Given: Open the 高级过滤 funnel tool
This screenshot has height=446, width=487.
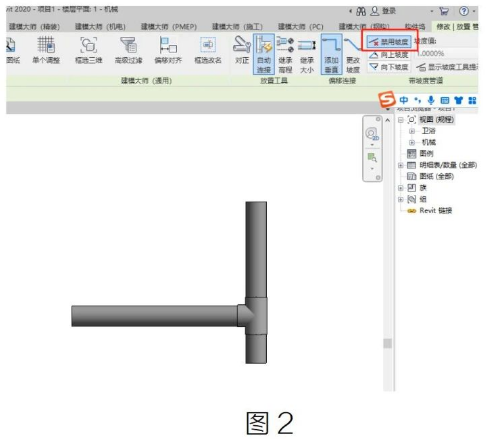Looking at the screenshot, I should pyautogui.click(x=128, y=50).
